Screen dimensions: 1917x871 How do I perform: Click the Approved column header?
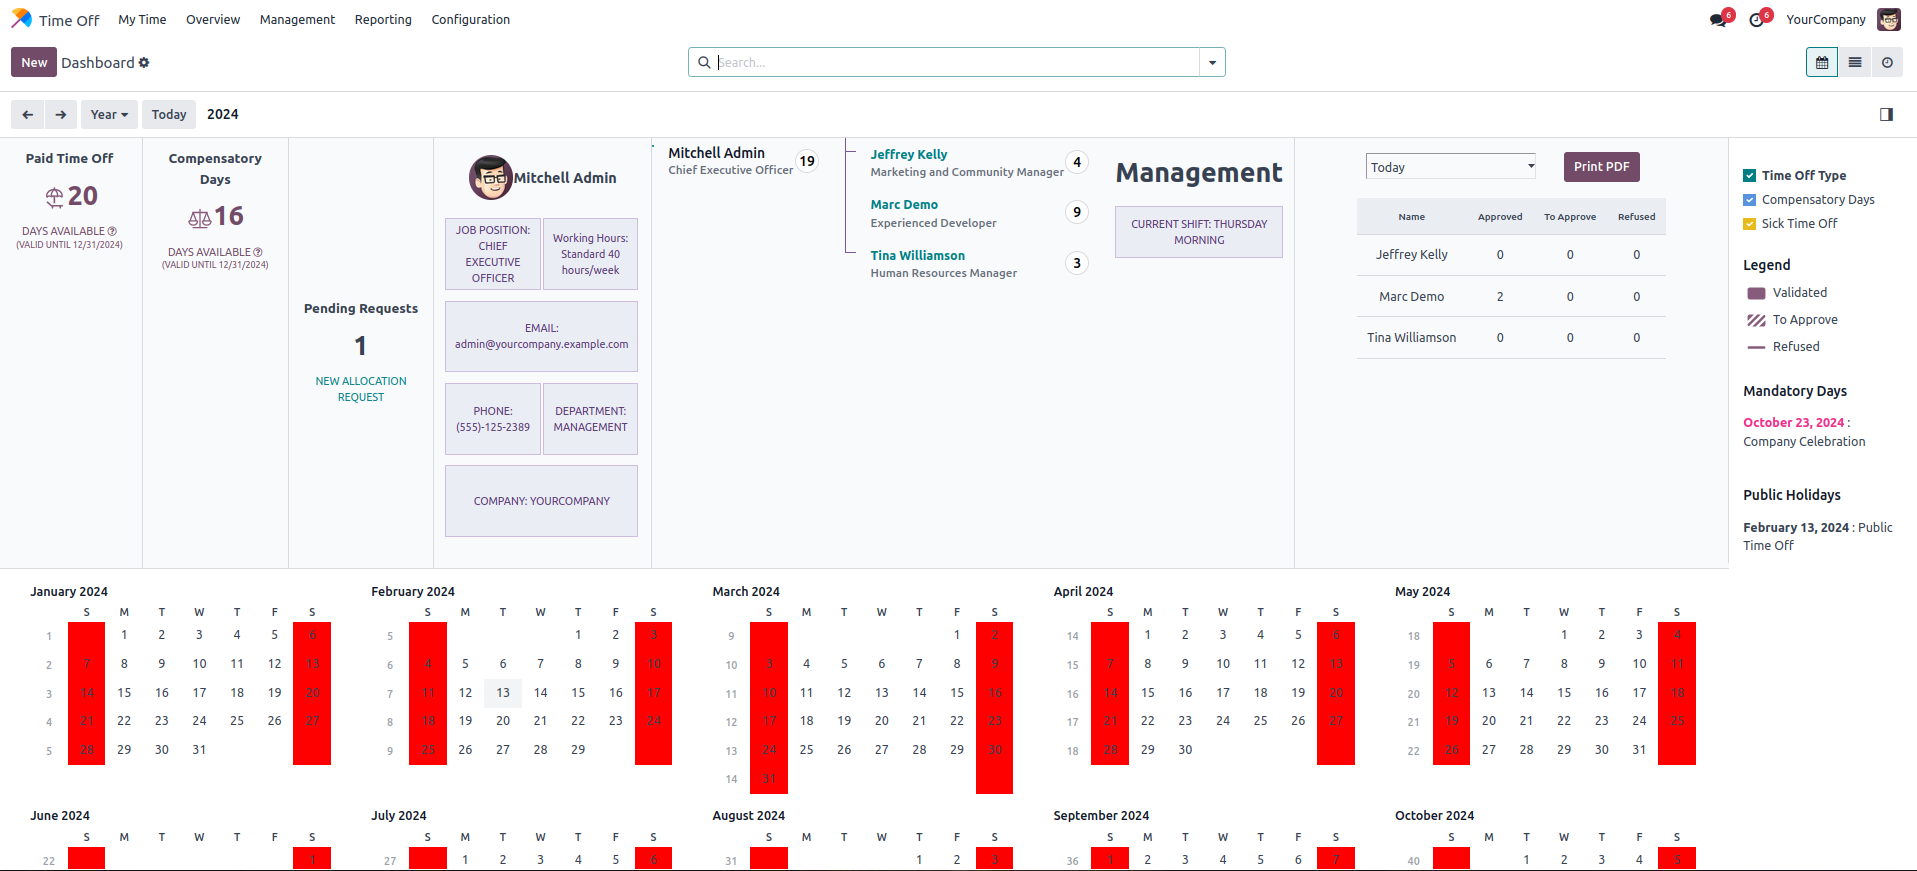tap(1500, 217)
